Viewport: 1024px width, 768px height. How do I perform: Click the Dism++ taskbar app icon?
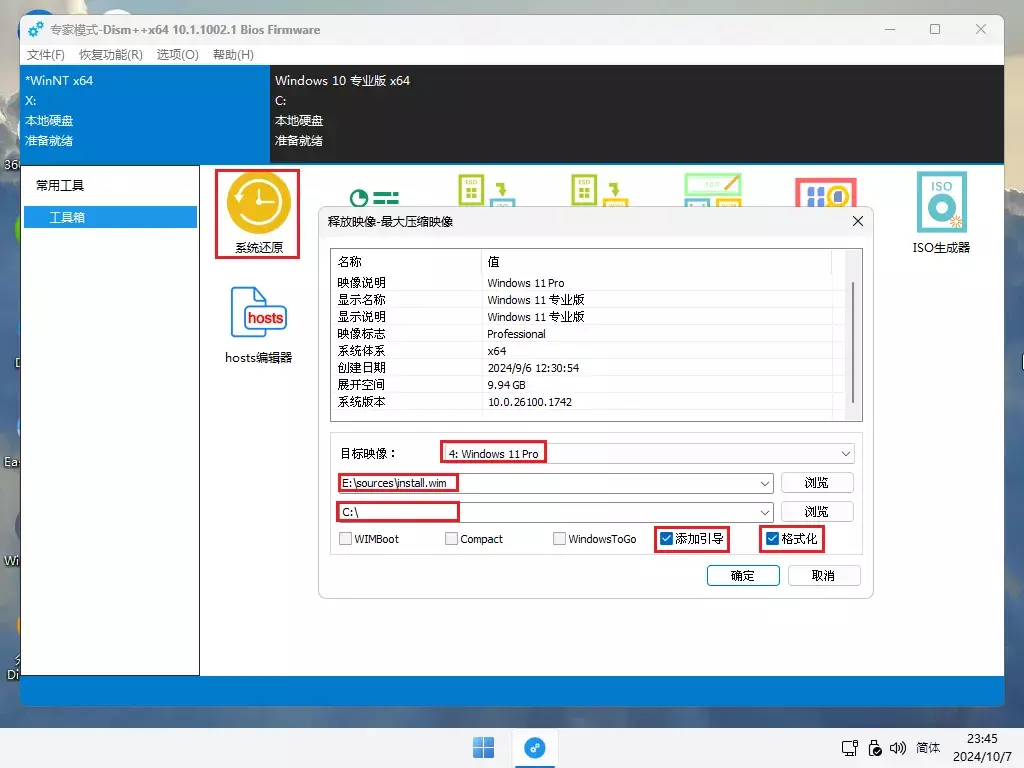coord(535,748)
